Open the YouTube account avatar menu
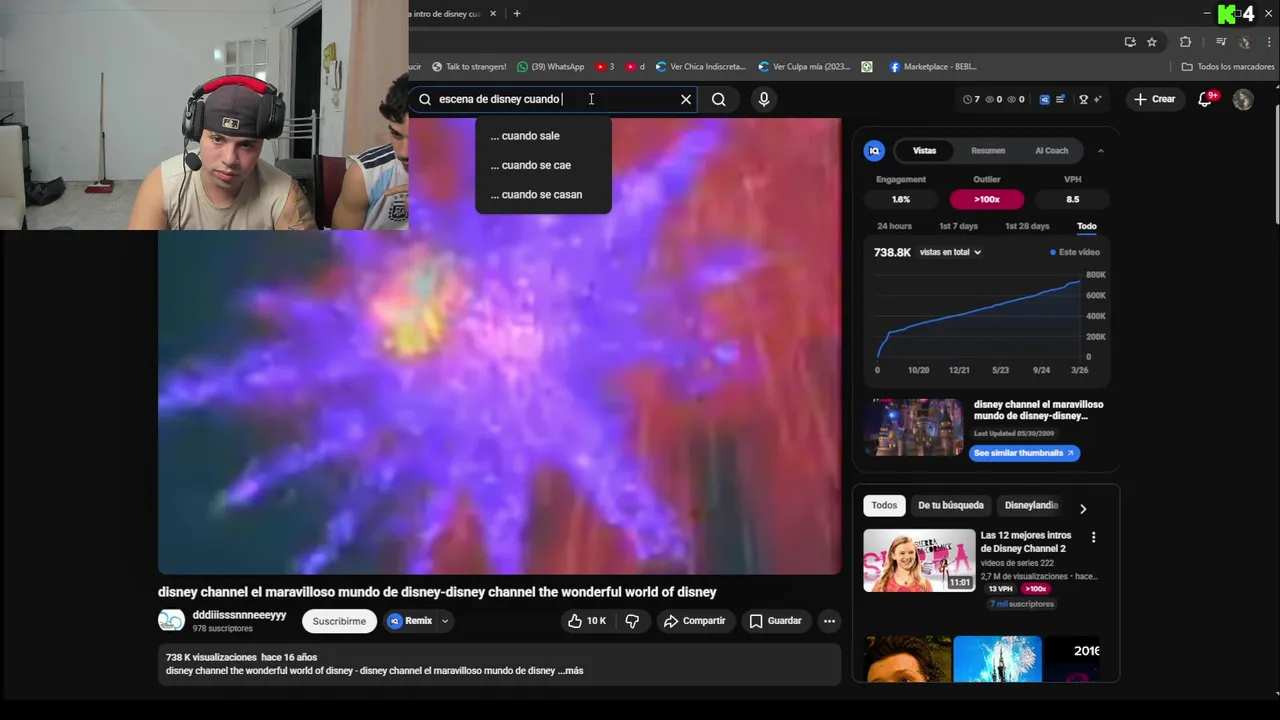The image size is (1280, 720). [x=1243, y=99]
